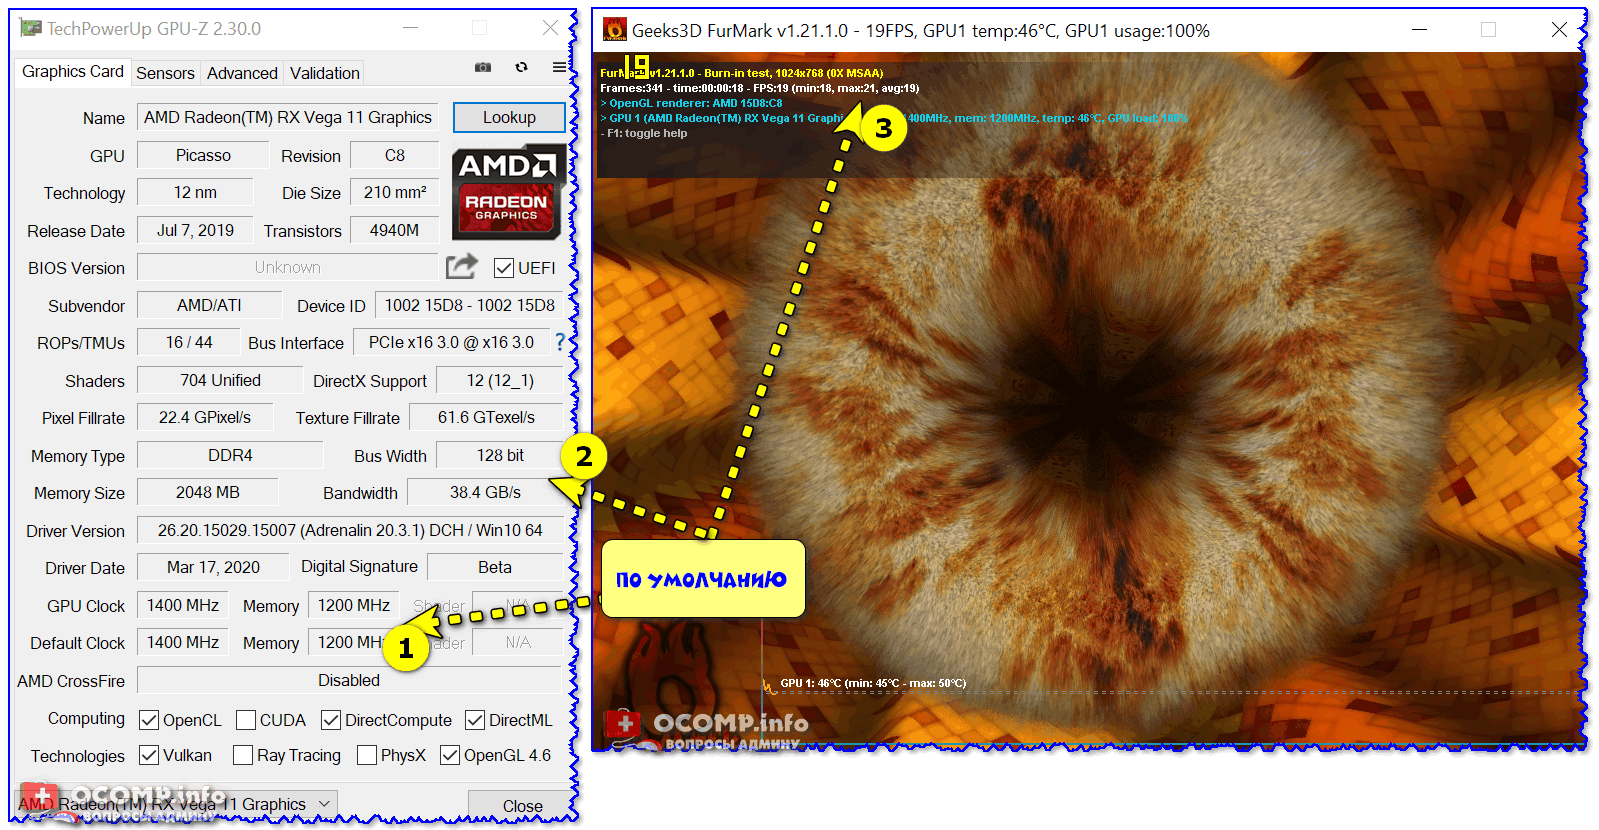Click the Memory Size value 2048 MB
1599x830 pixels.
[x=208, y=492]
